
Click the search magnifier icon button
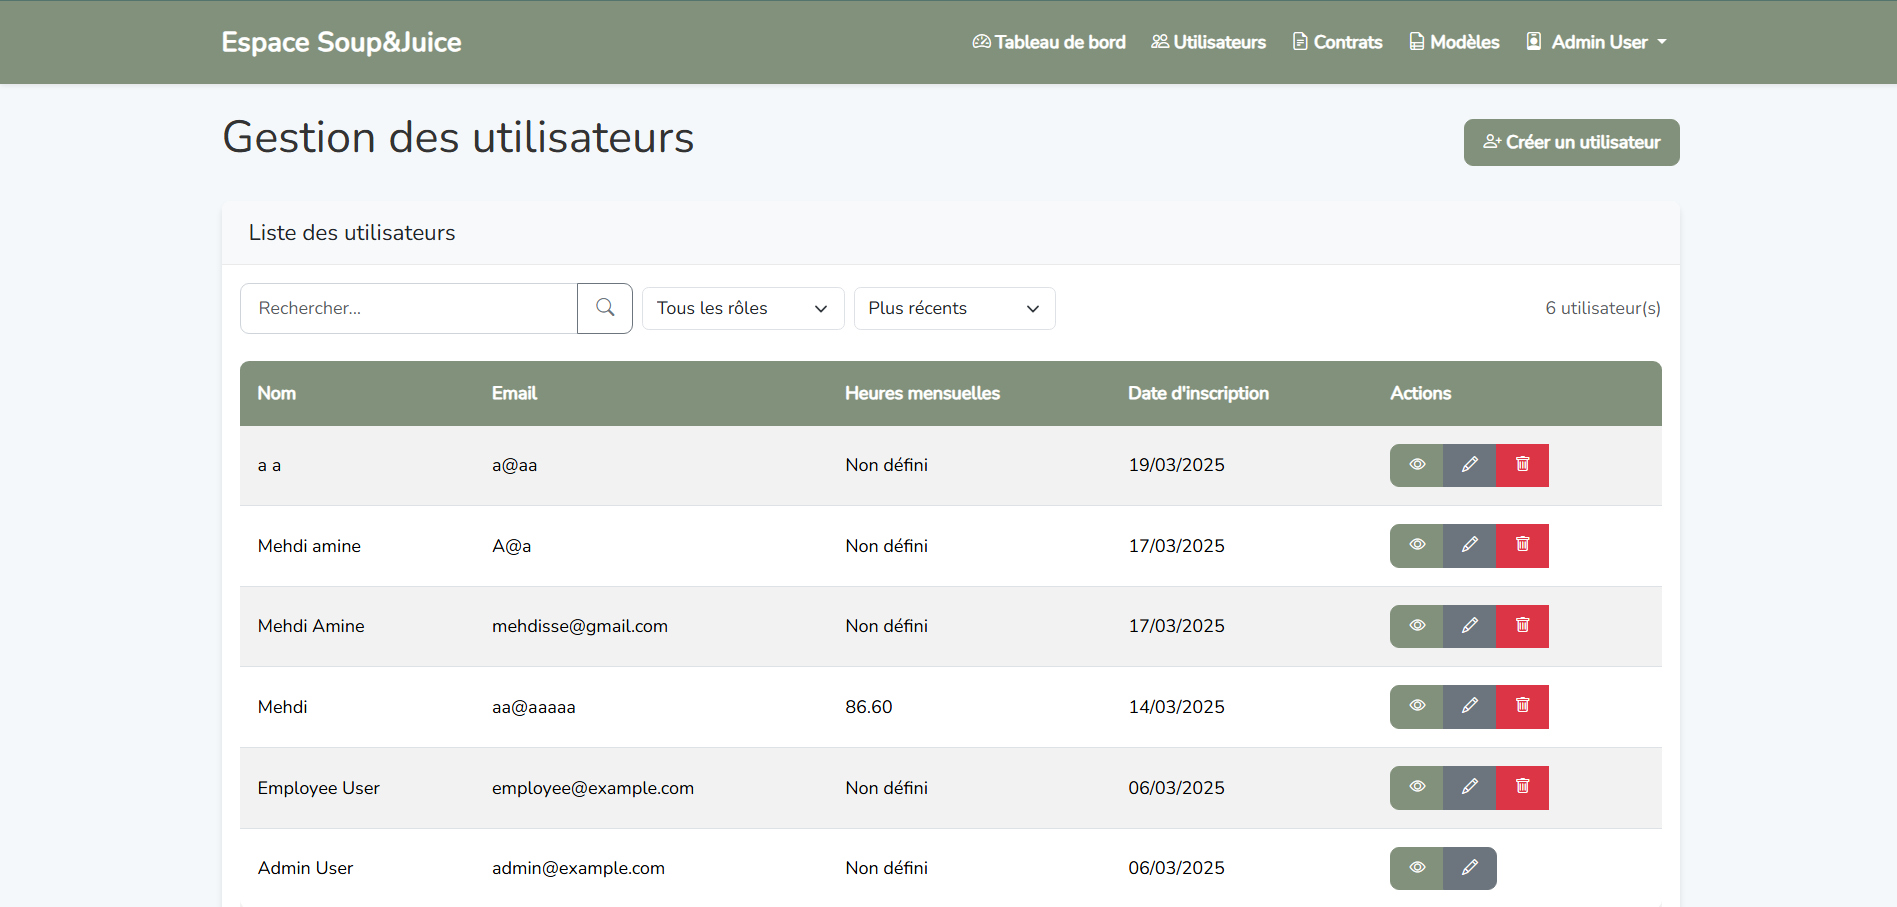pos(605,308)
